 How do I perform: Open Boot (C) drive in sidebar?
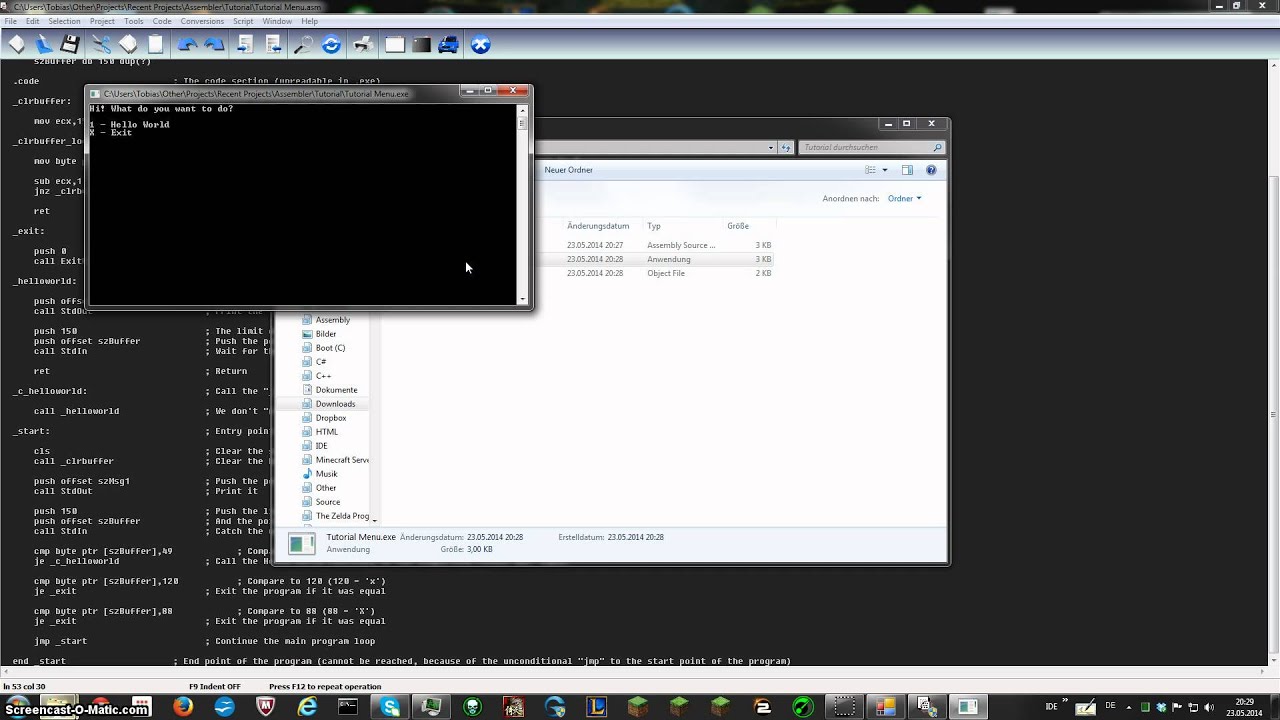click(330, 348)
